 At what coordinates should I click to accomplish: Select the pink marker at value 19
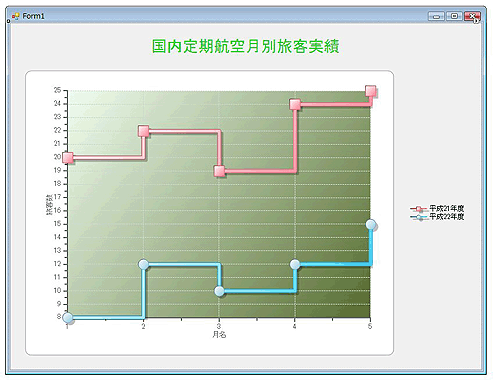coord(219,171)
